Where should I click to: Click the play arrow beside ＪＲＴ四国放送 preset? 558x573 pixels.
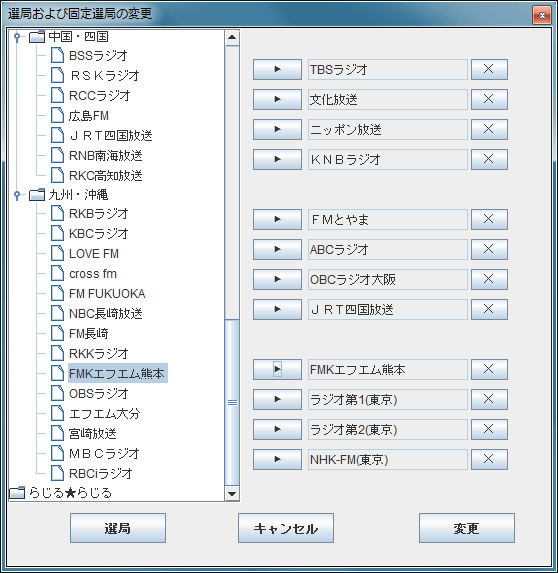277,309
